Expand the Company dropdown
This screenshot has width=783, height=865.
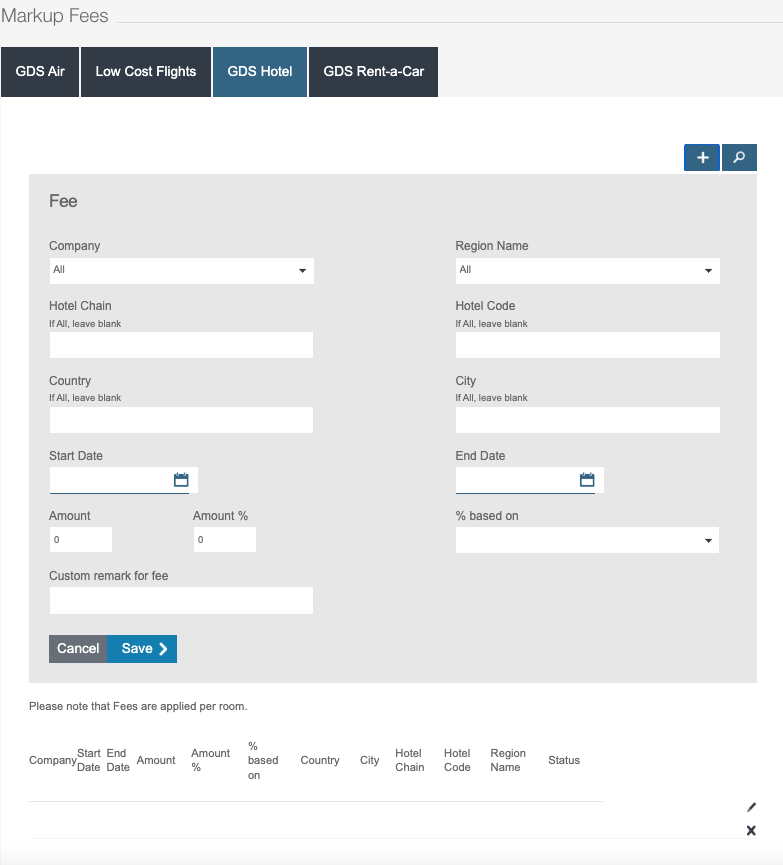click(x=181, y=271)
